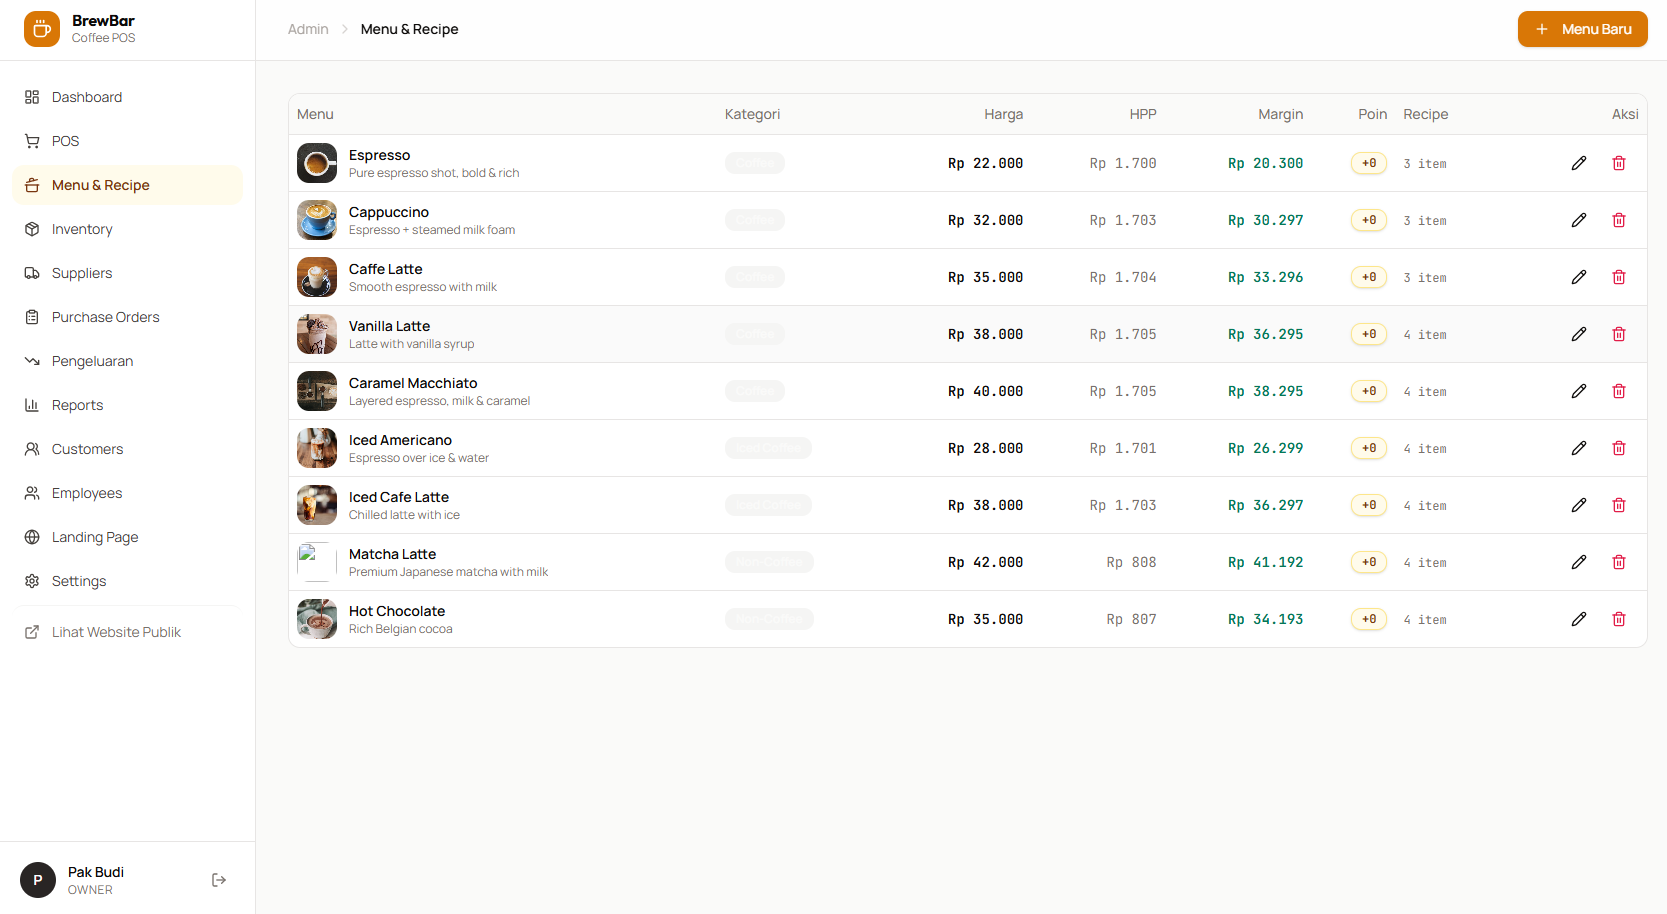Click Cappuccino's '3 item' recipe count
This screenshot has width=1667, height=914.
click(x=1425, y=220)
